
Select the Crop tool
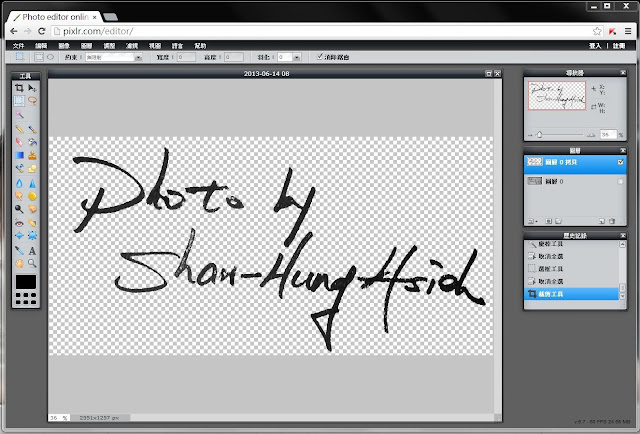19,88
